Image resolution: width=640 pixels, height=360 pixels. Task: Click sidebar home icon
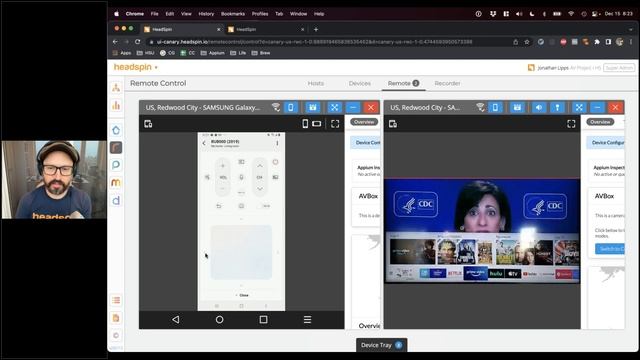(116, 130)
